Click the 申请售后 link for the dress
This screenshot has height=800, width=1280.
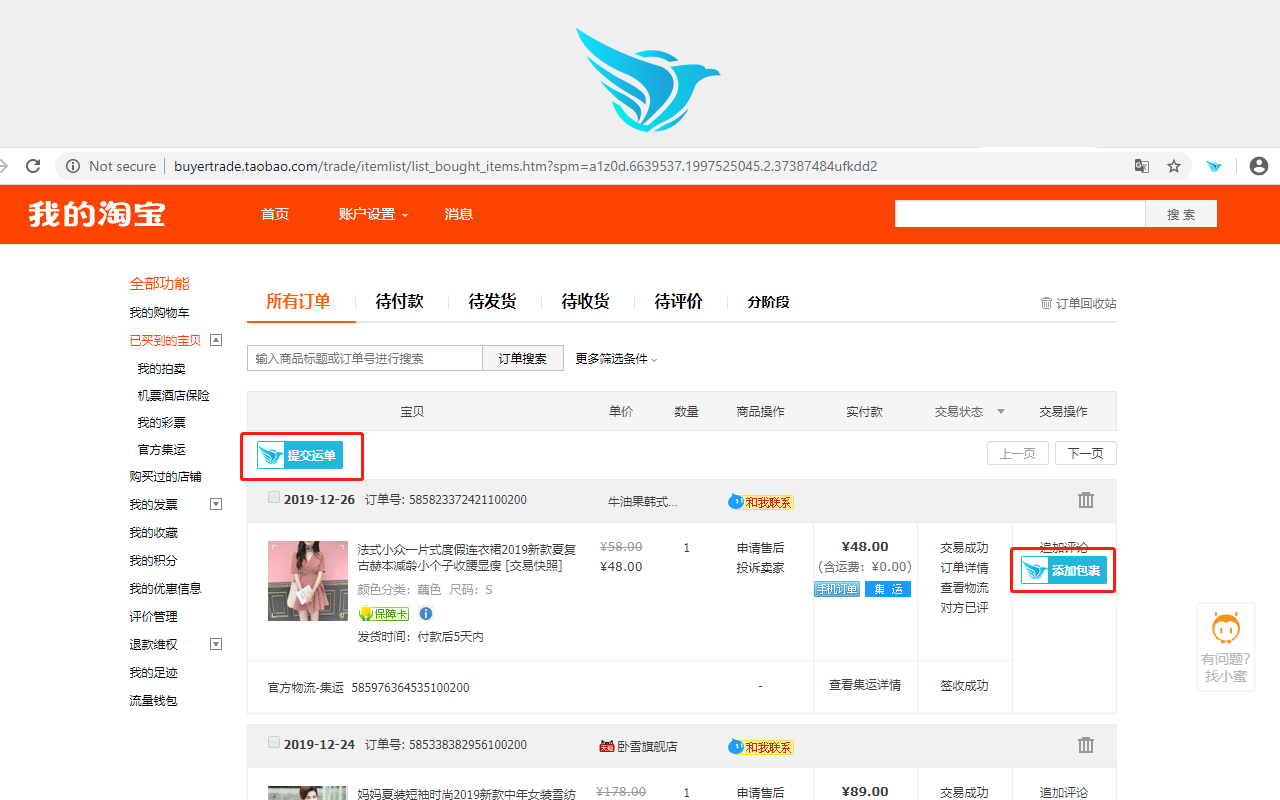pyautogui.click(x=760, y=548)
